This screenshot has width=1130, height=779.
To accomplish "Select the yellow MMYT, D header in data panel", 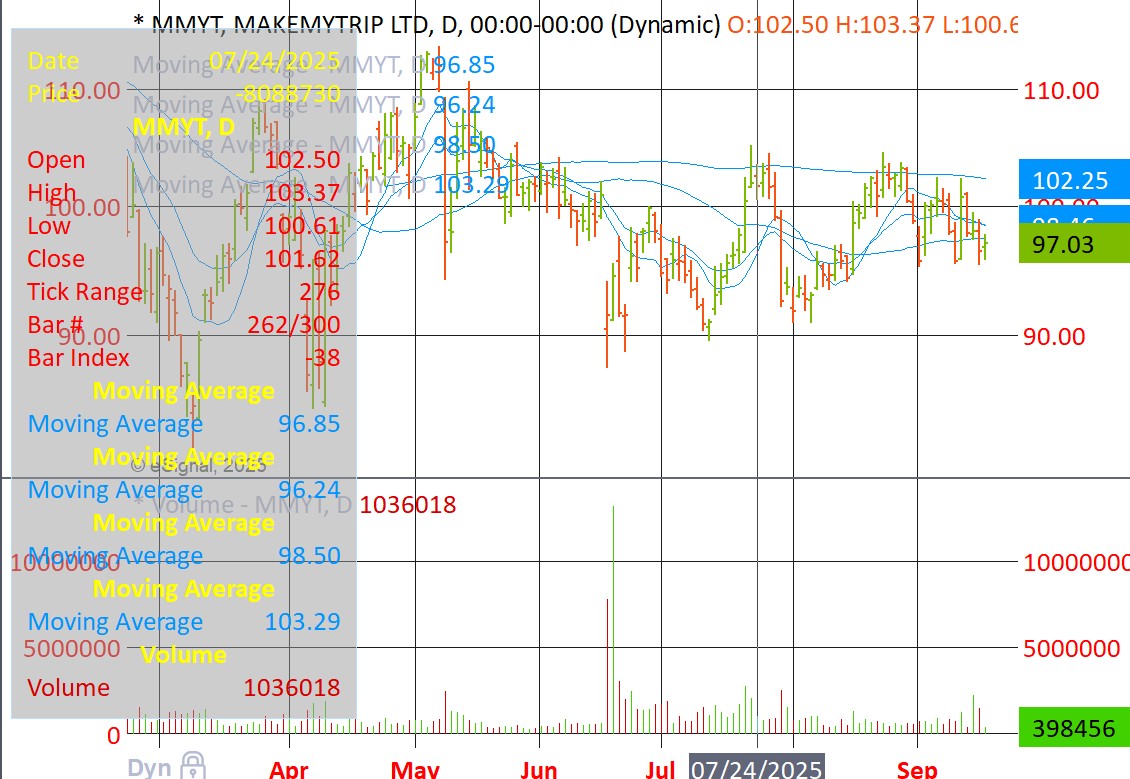I will pos(184,127).
